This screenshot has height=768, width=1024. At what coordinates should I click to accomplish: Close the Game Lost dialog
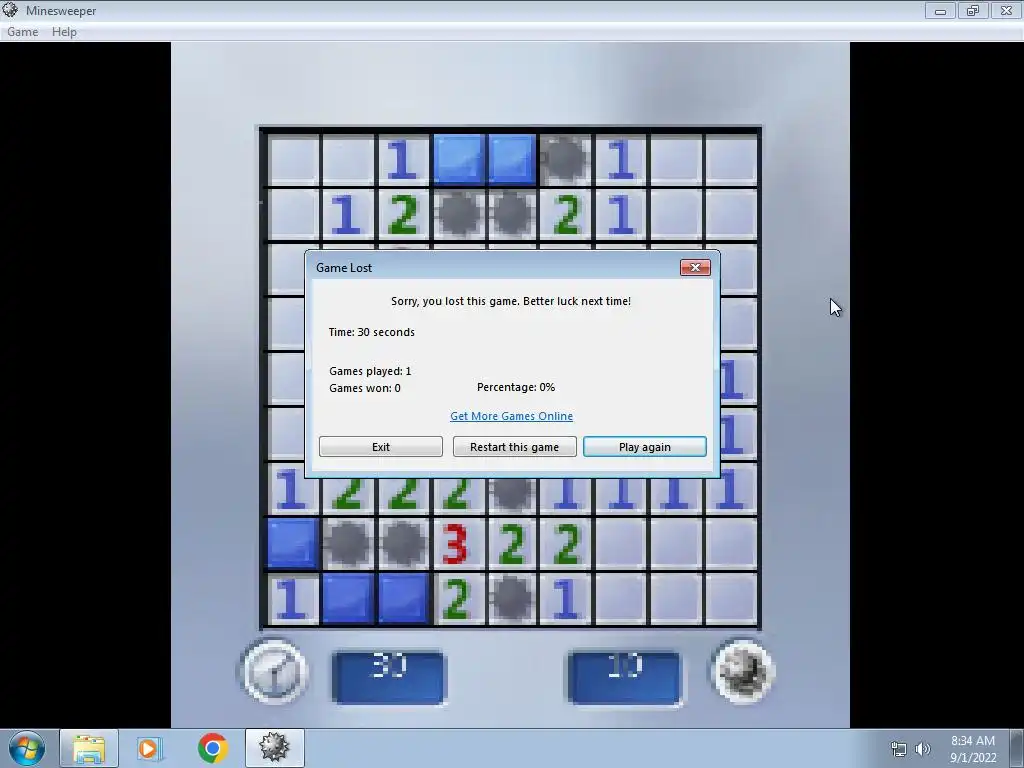[695, 267]
